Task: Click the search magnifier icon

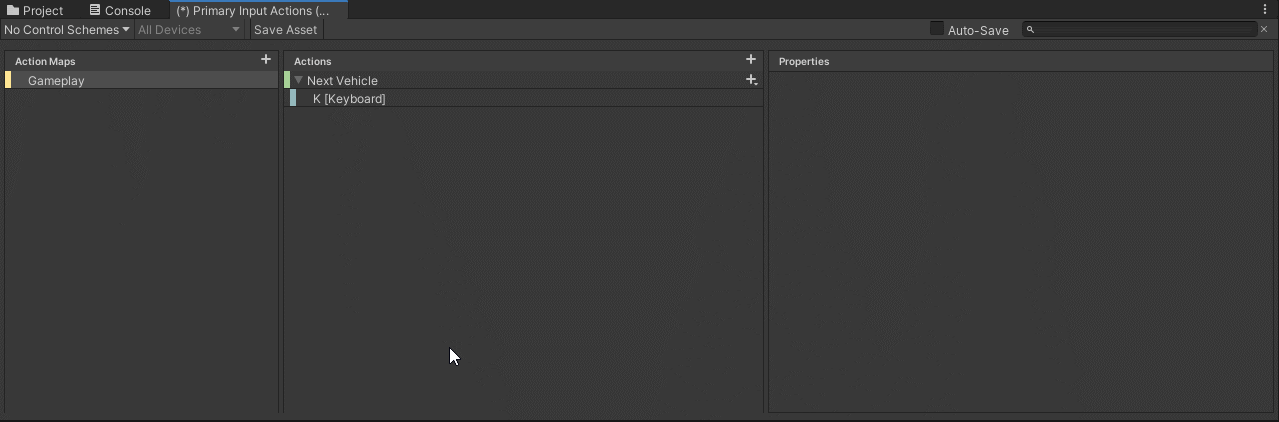Action: click(1031, 30)
